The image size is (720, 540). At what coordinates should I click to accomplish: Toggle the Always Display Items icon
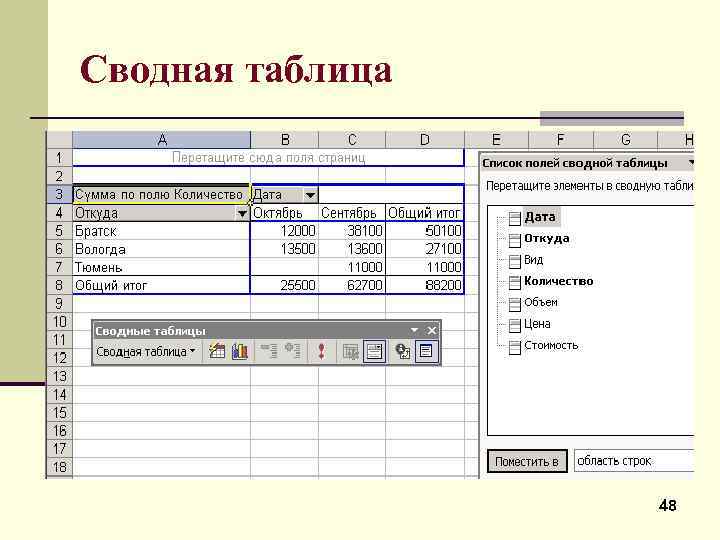coord(374,351)
